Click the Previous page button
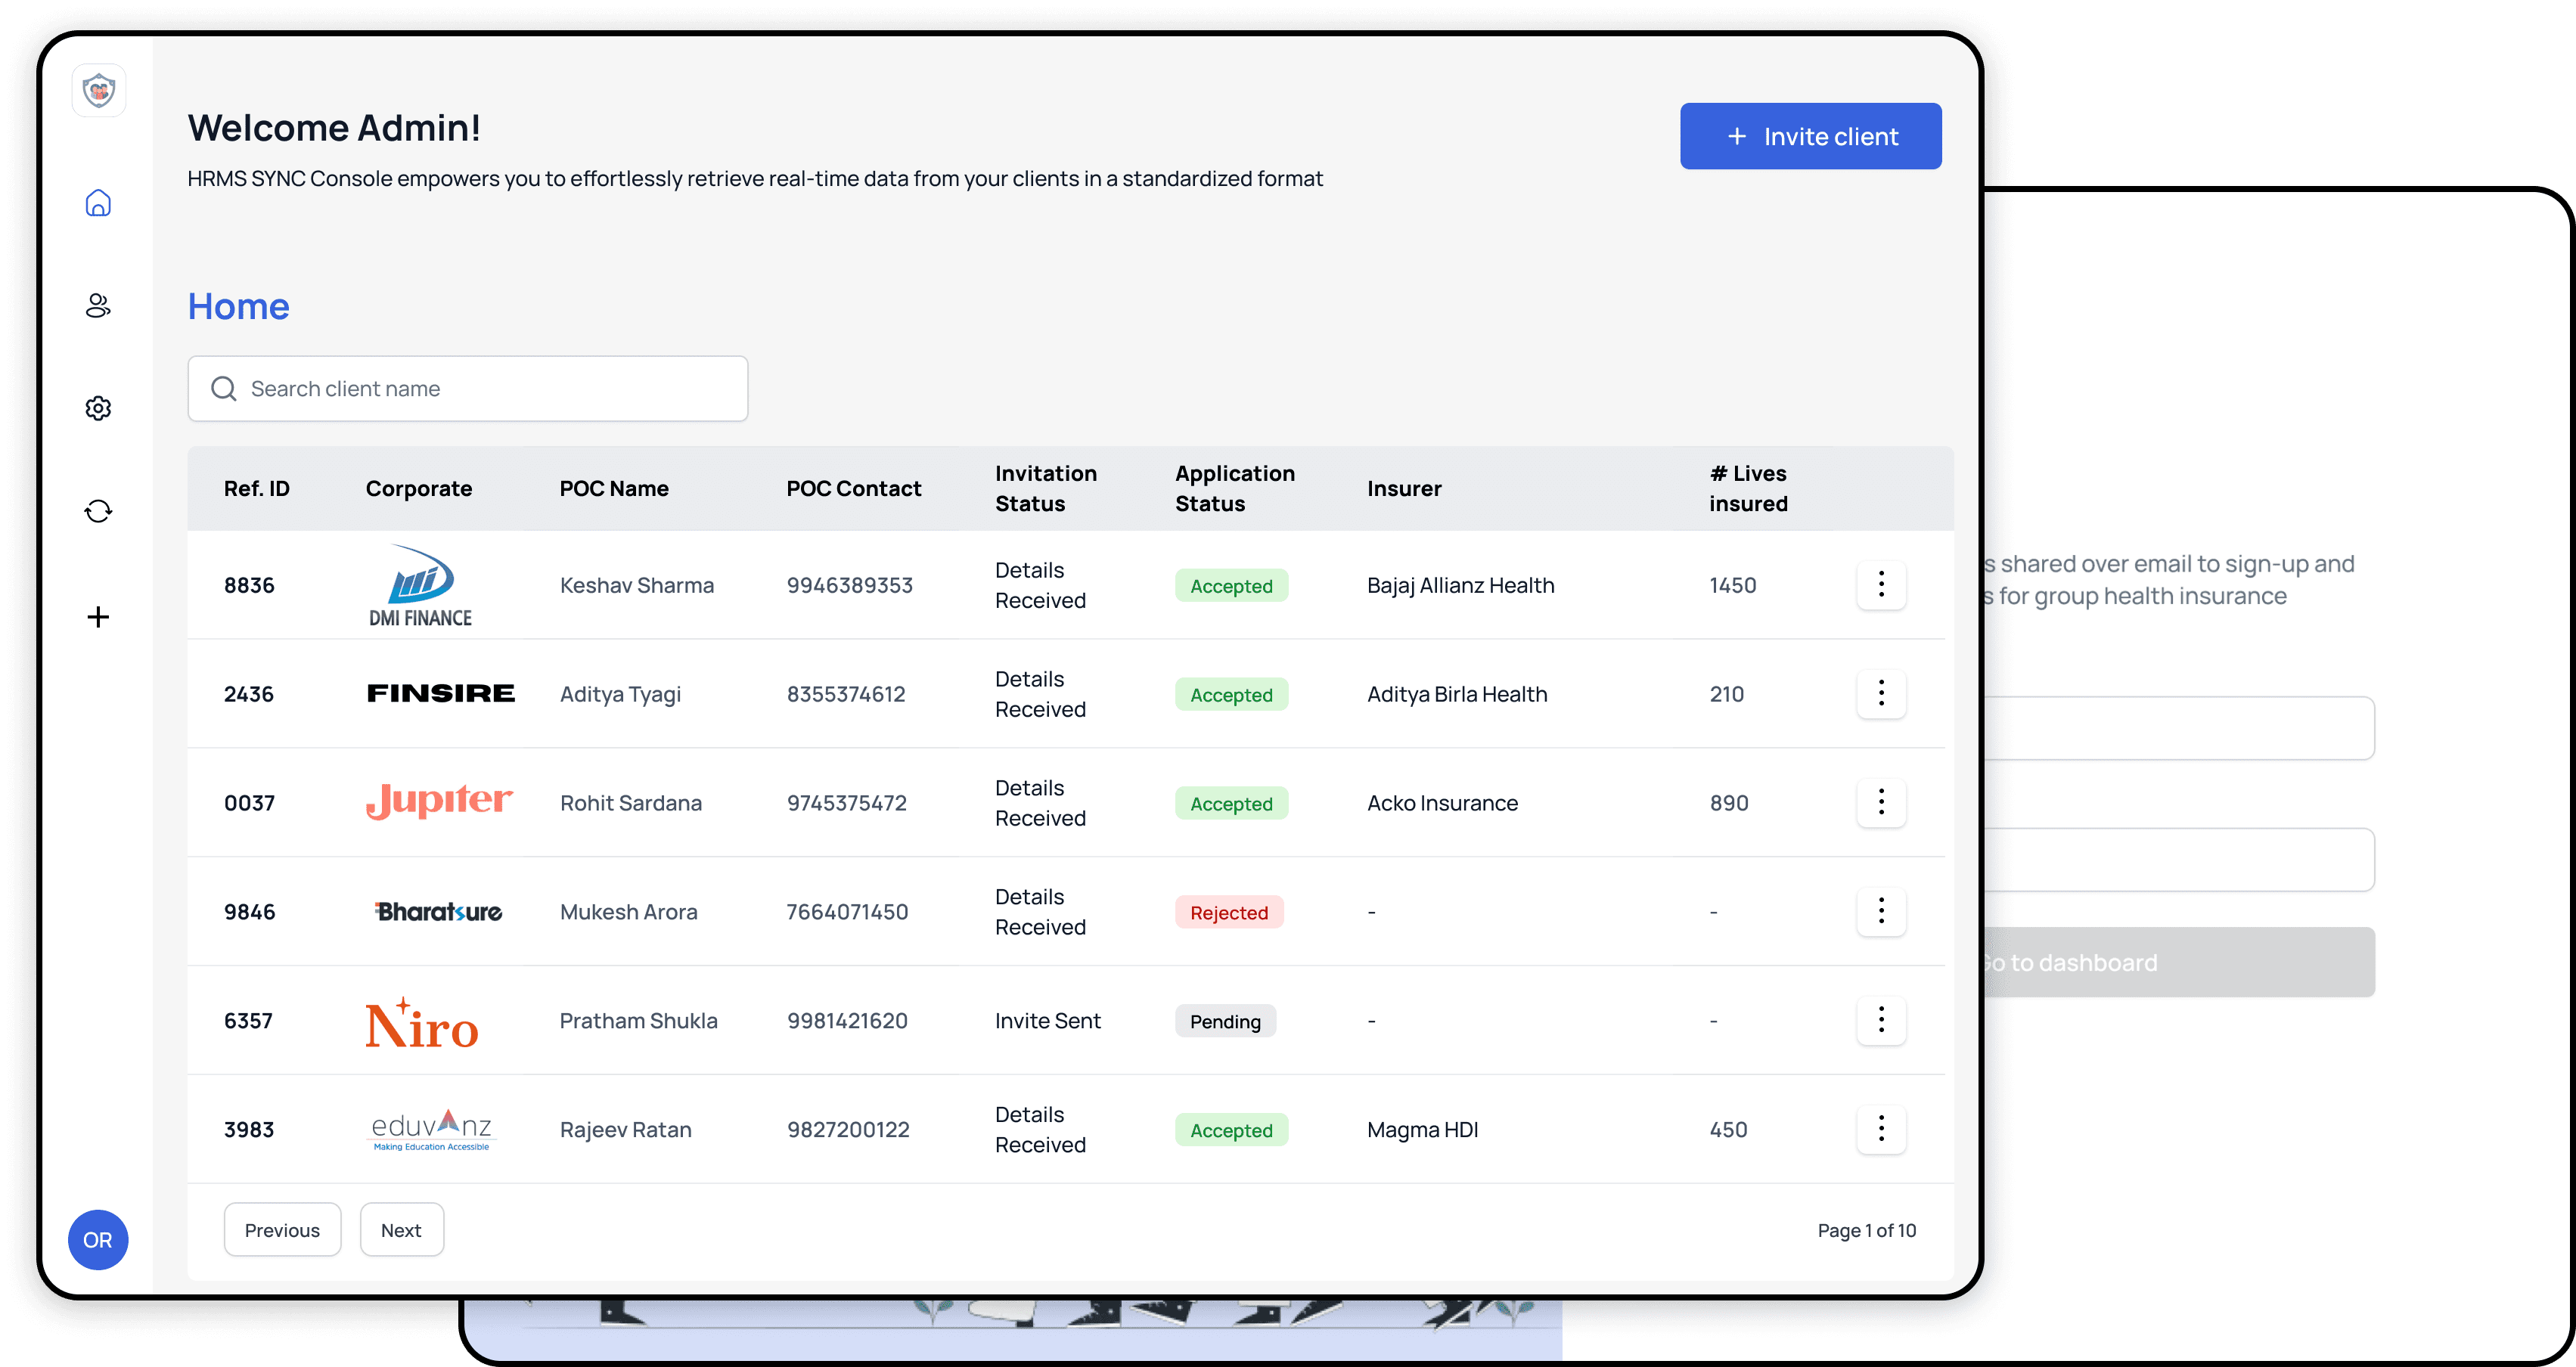The height and width of the screenshot is (1367, 2576). point(282,1230)
